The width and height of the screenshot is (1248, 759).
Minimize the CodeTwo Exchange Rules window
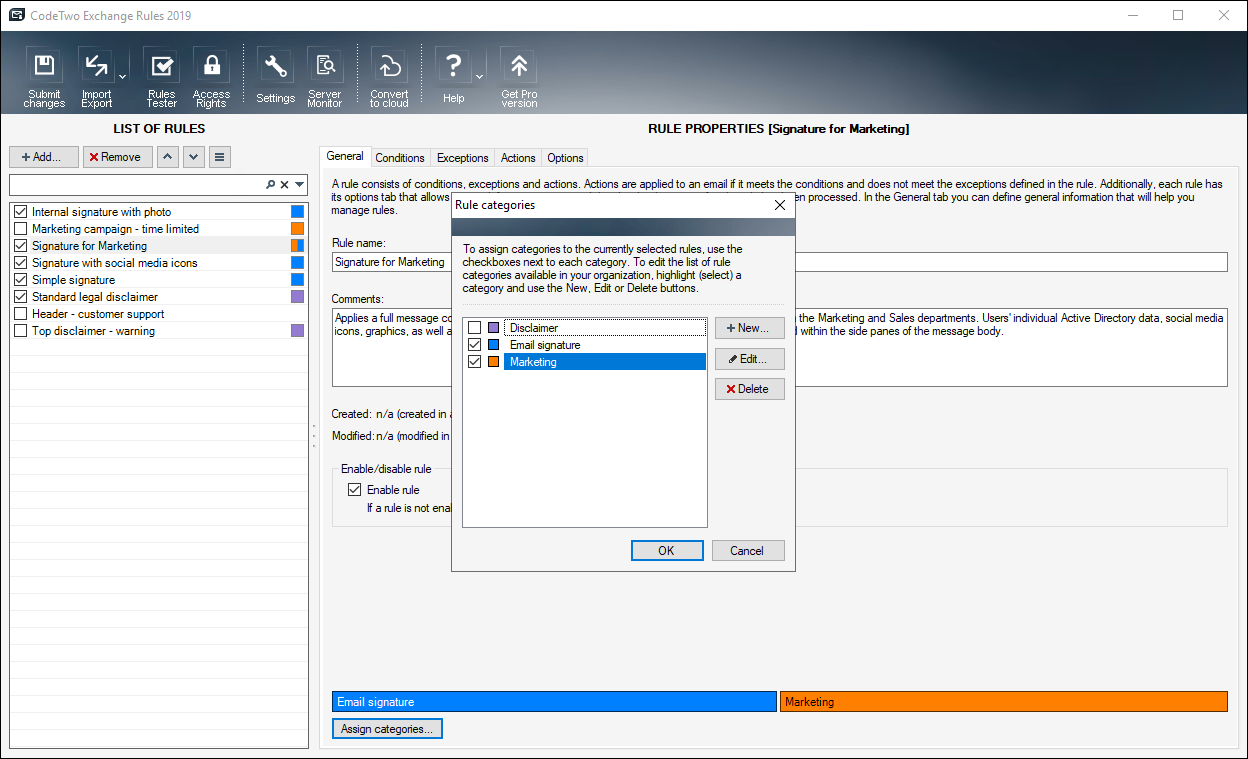point(1133,15)
